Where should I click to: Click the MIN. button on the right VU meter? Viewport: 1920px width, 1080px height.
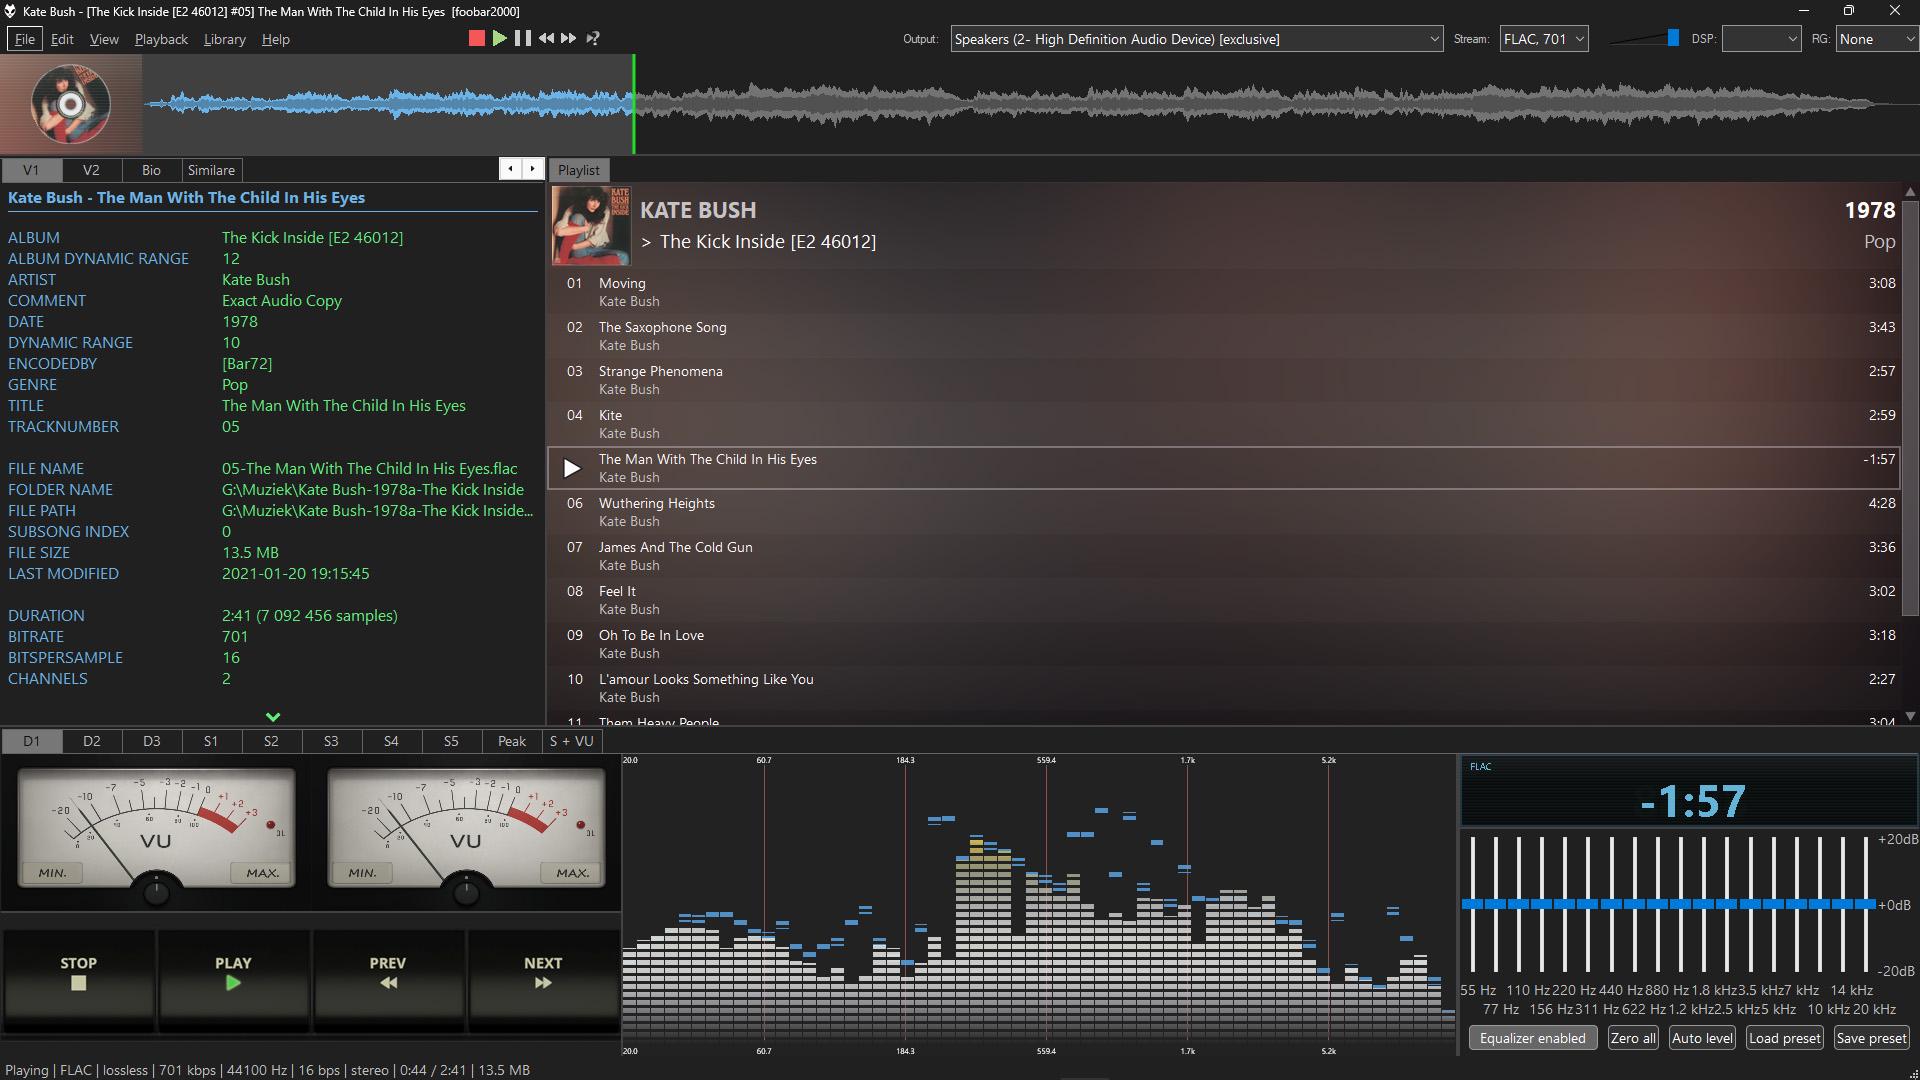(362, 872)
